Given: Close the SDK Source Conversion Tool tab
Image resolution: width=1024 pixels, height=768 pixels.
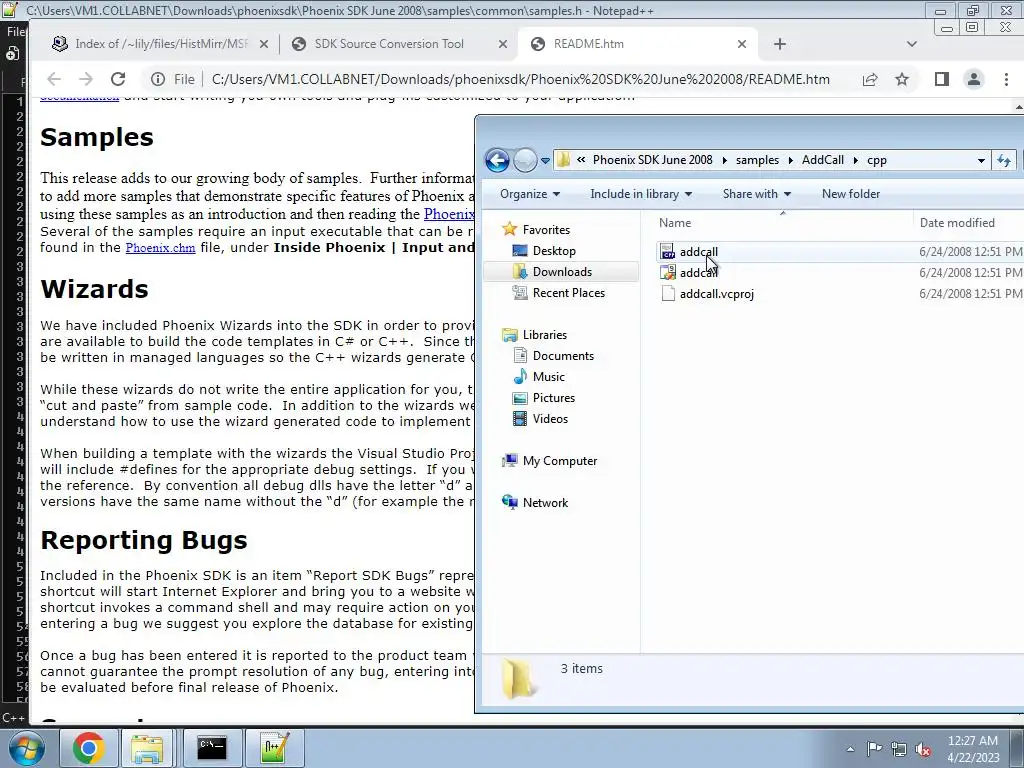Looking at the screenshot, I should (502, 44).
